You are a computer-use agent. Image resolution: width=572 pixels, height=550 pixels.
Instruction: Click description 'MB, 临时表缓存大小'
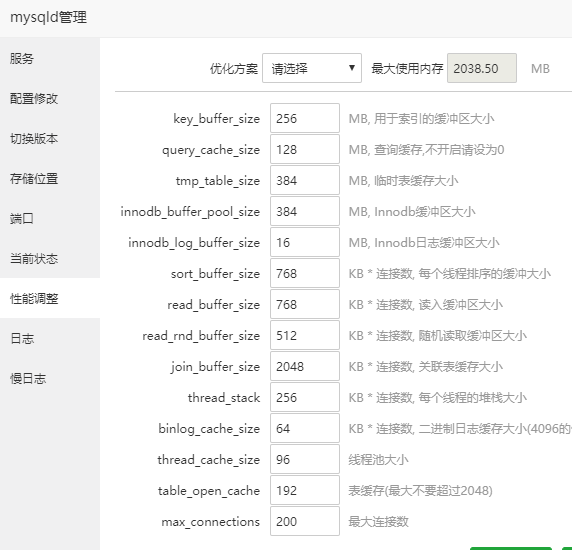(403, 181)
